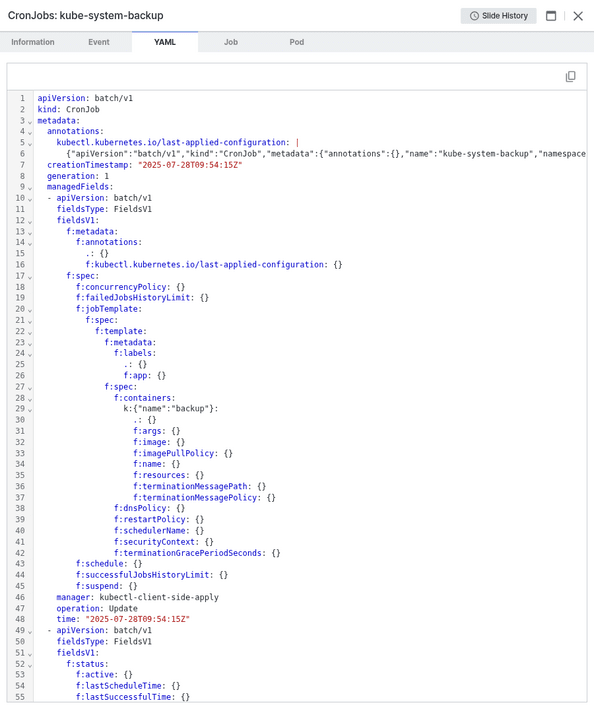Collapse f:jobTemplate fold on line 20

pyautogui.click(x=30, y=310)
